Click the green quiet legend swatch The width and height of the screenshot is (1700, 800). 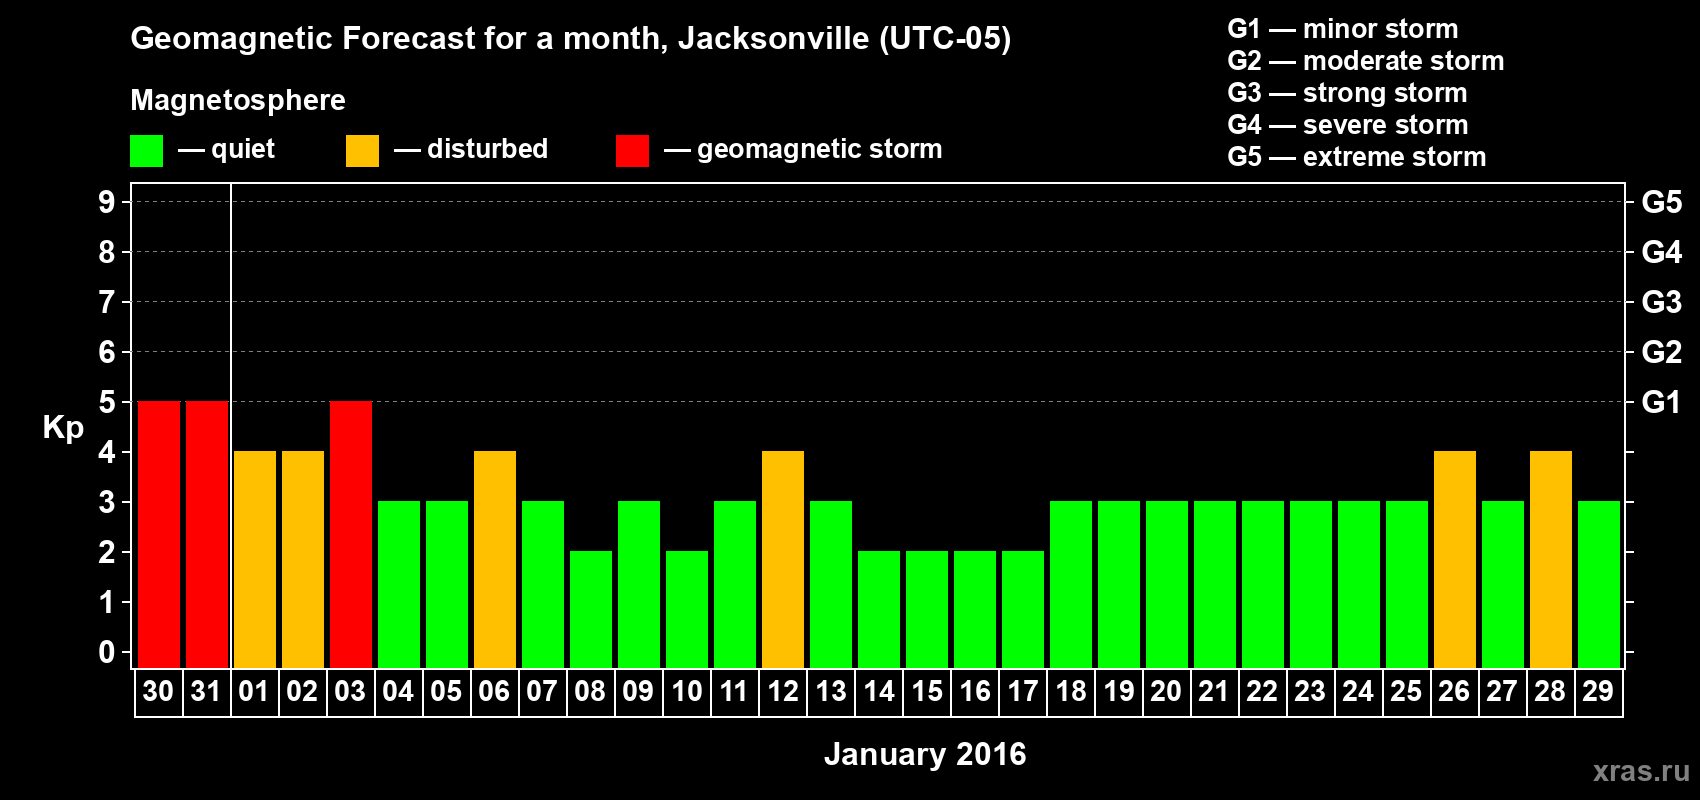pyautogui.click(x=147, y=151)
